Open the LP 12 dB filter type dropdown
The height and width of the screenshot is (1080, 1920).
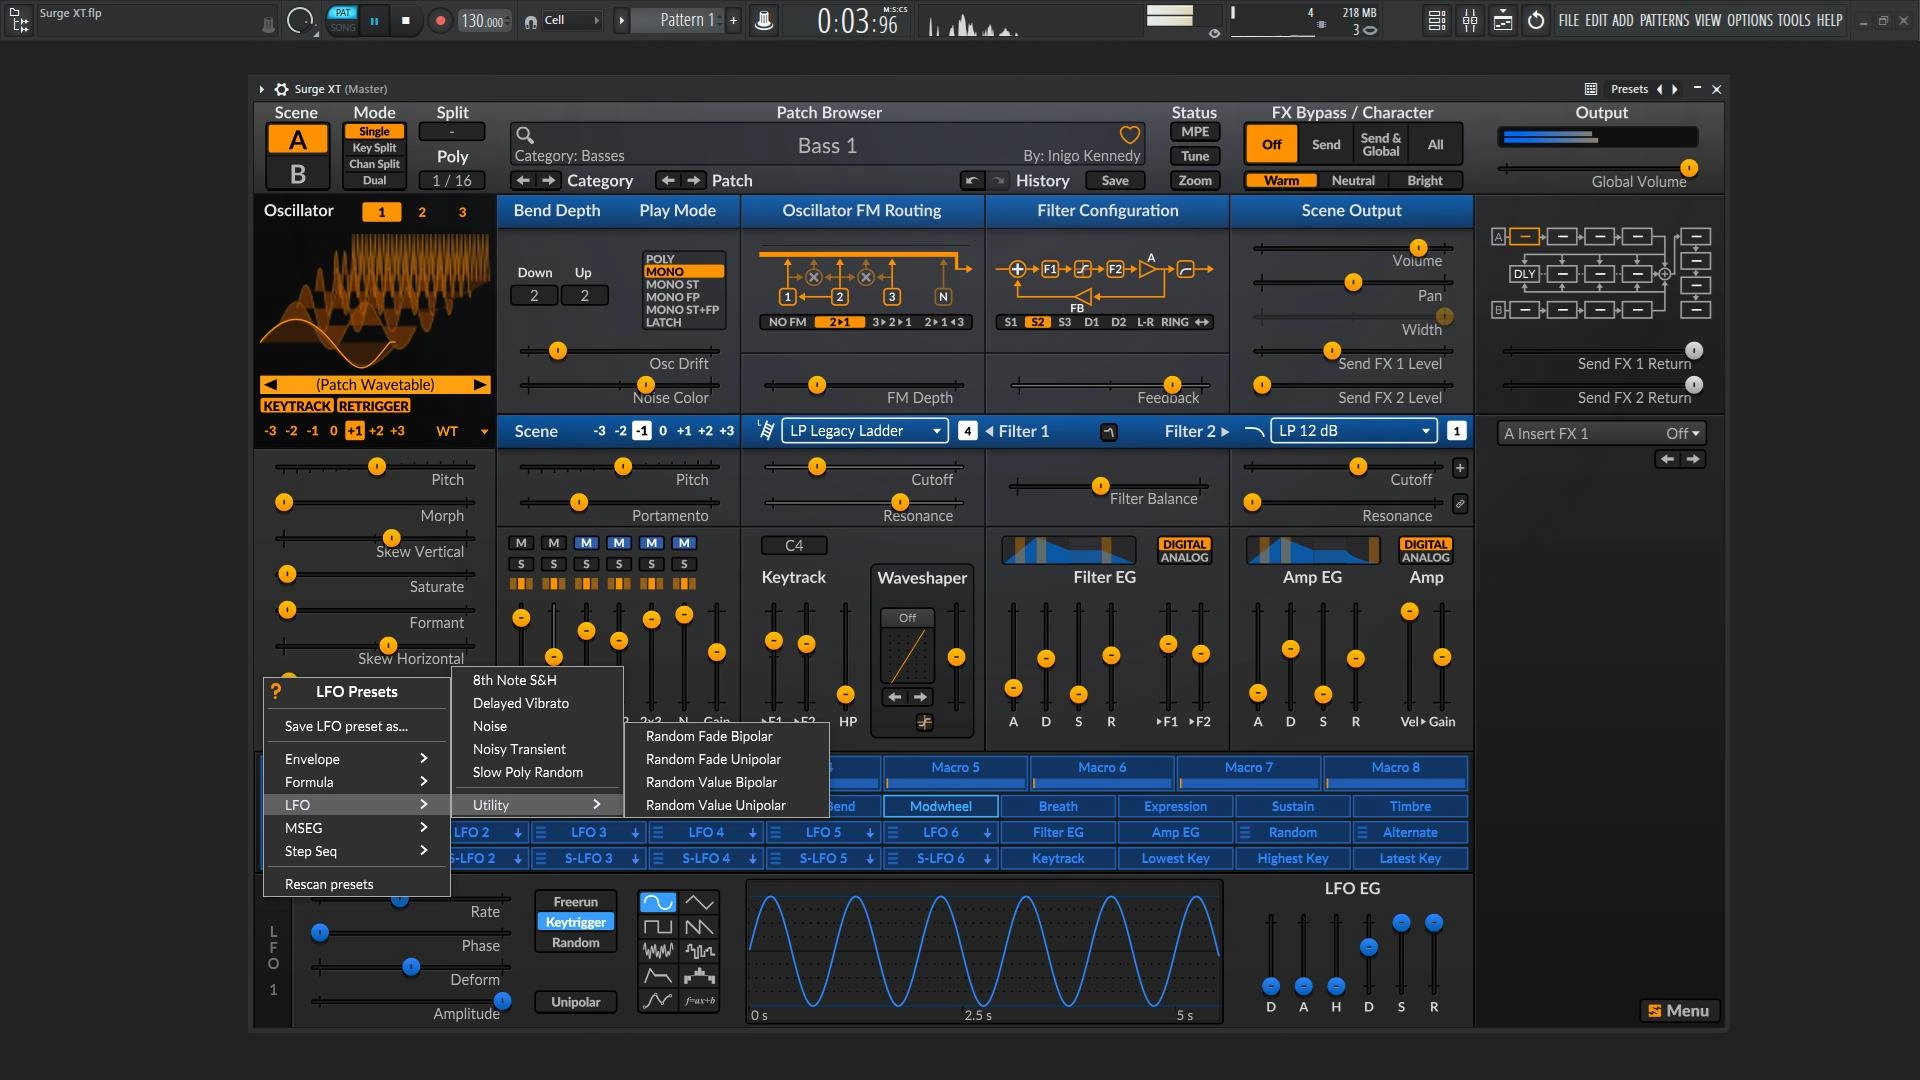(1354, 431)
